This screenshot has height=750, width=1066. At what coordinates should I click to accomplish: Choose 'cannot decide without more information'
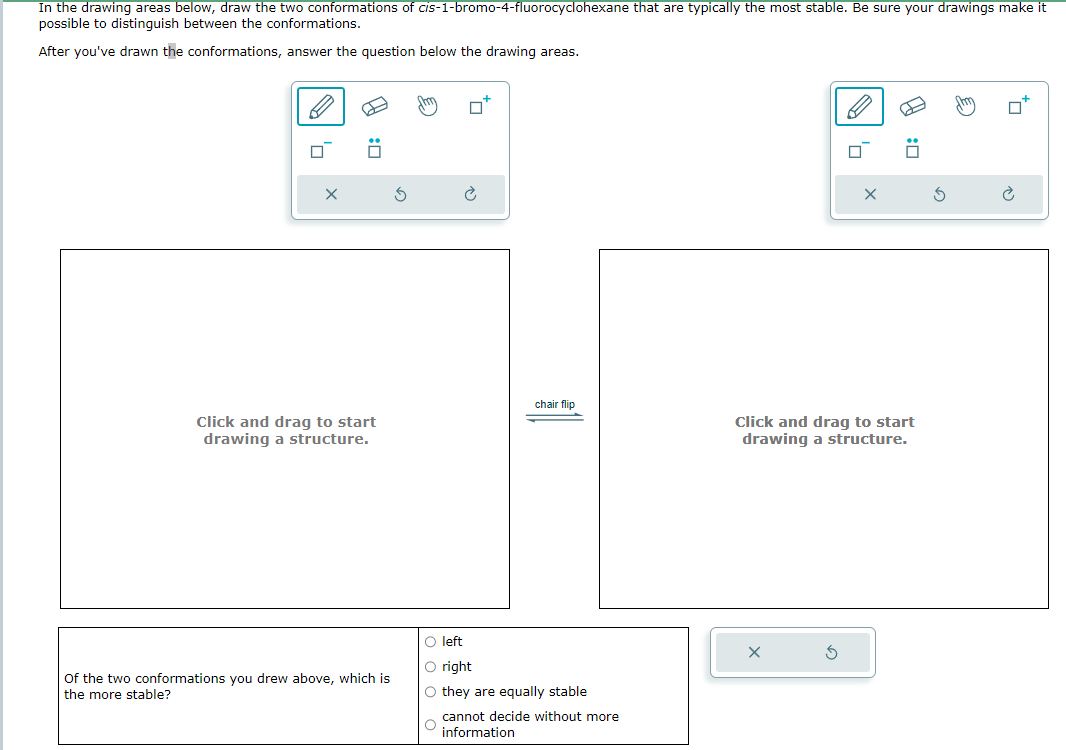430,724
